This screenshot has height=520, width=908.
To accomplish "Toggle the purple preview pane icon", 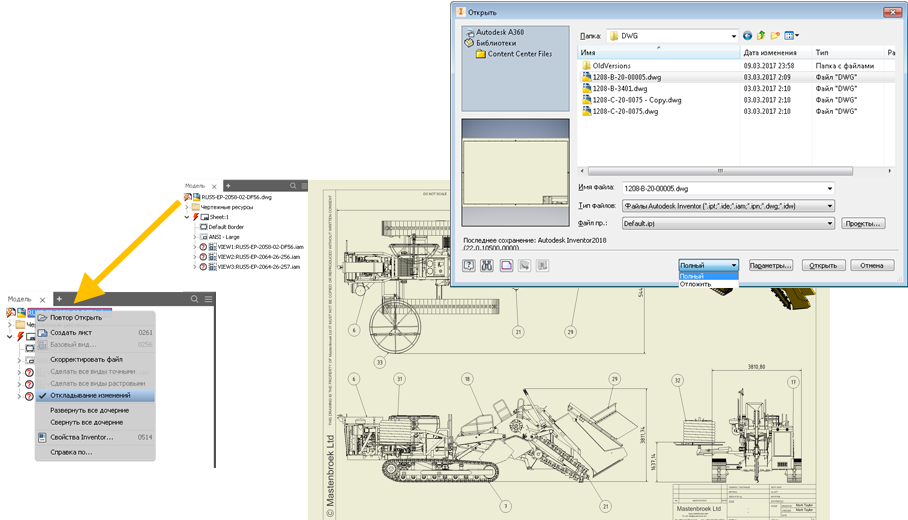I will pos(506,265).
